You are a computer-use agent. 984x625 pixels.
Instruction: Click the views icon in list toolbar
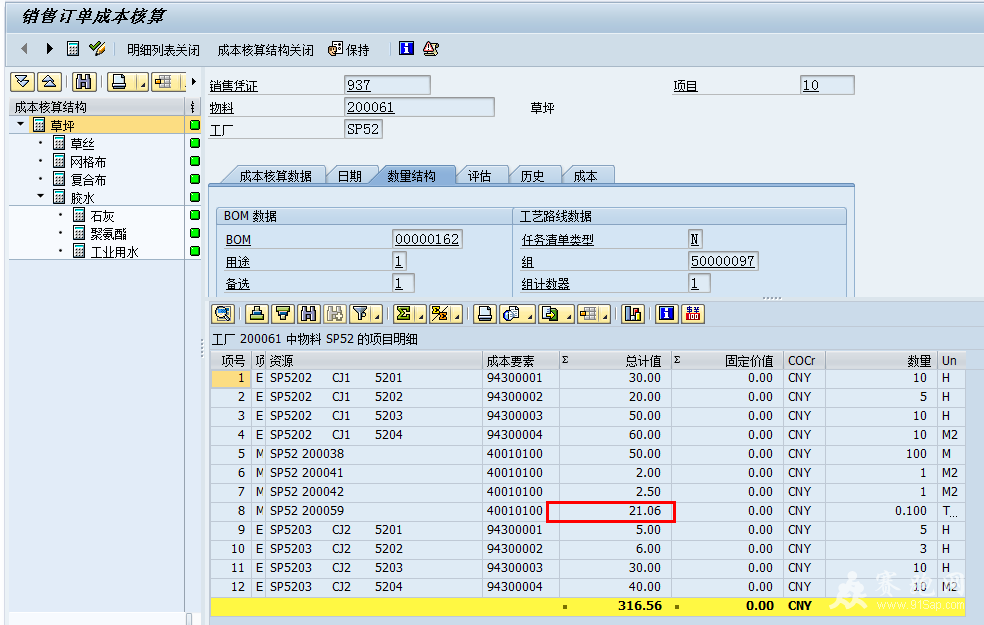point(512,313)
